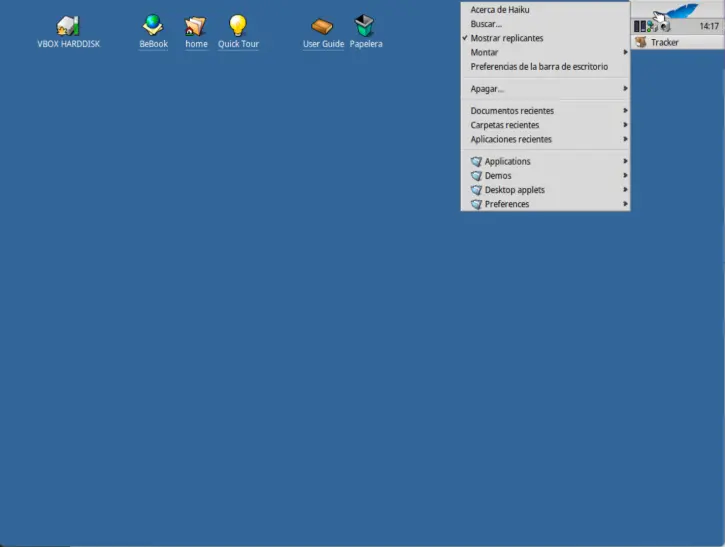Open the User Guide book icon
Image resolution: width=725 pixels, height=547 pixels.
(x=322, y=26)
